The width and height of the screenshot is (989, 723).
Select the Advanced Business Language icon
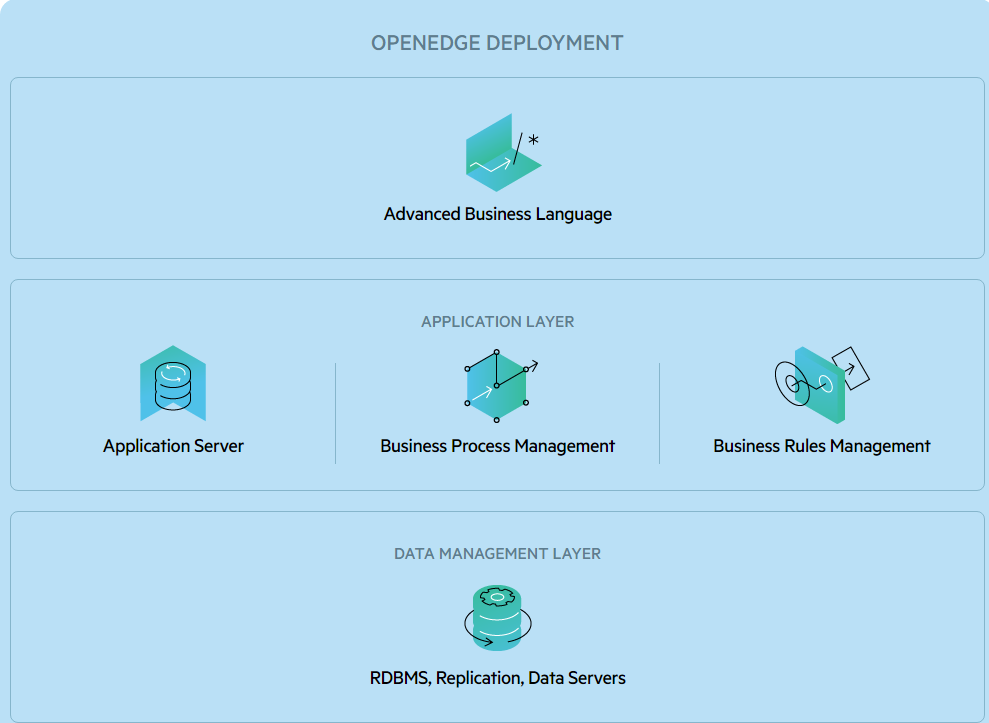click(498, 152)
